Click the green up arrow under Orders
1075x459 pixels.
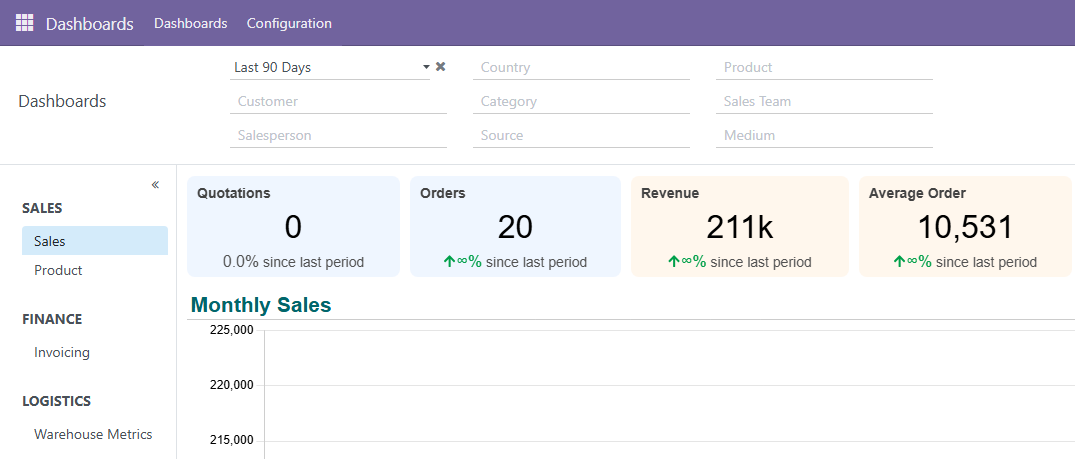450,261
